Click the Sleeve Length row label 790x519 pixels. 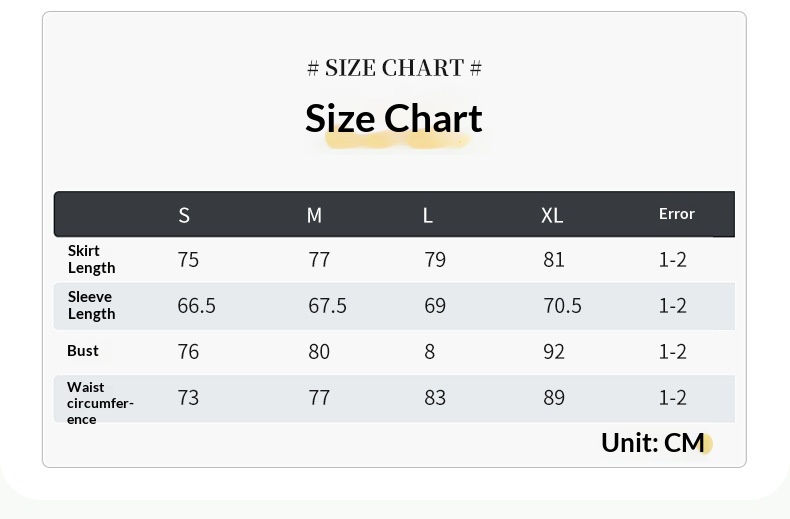point(91,305)
